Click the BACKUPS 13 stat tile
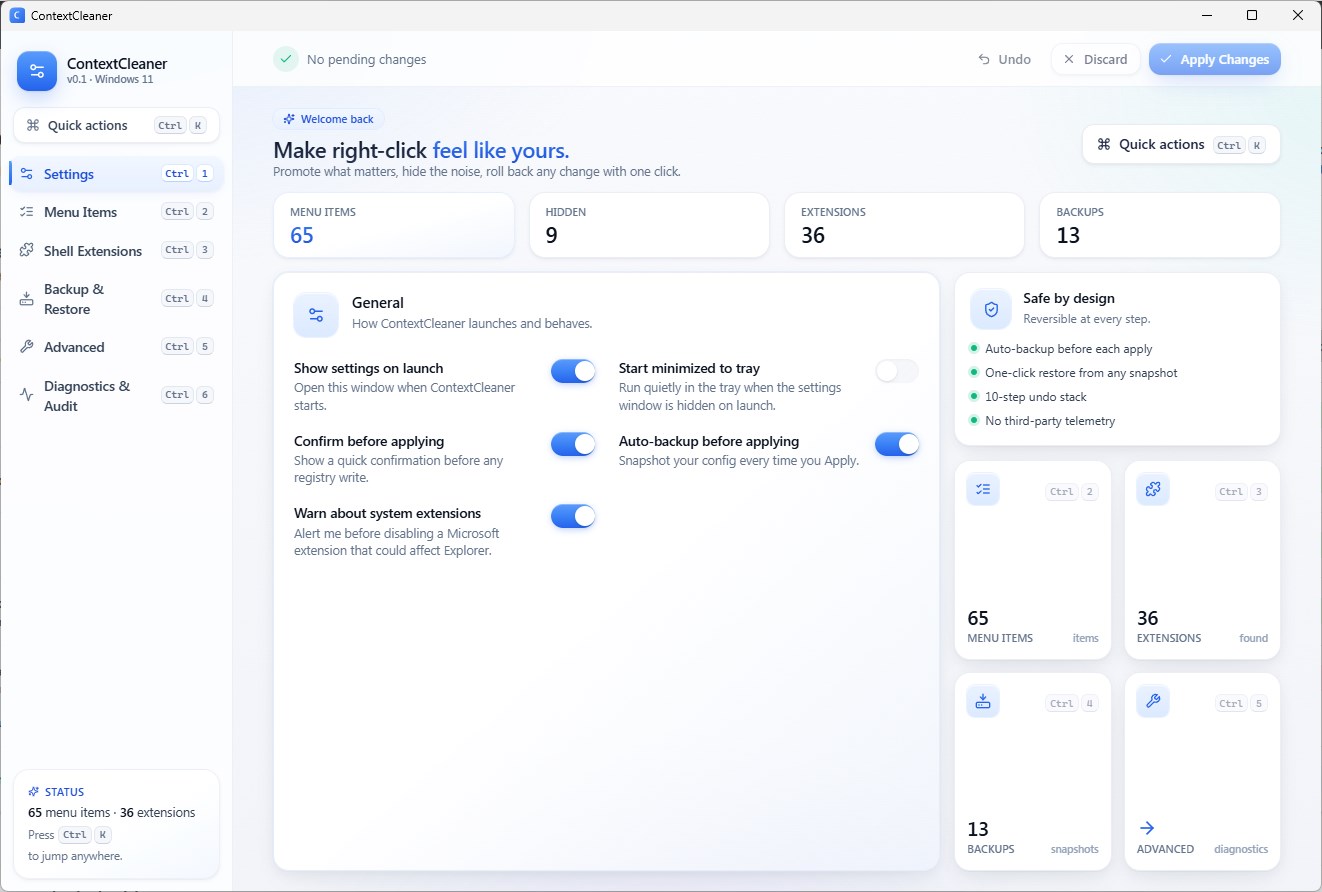The image size is (1322, 892). [1160, 225]
